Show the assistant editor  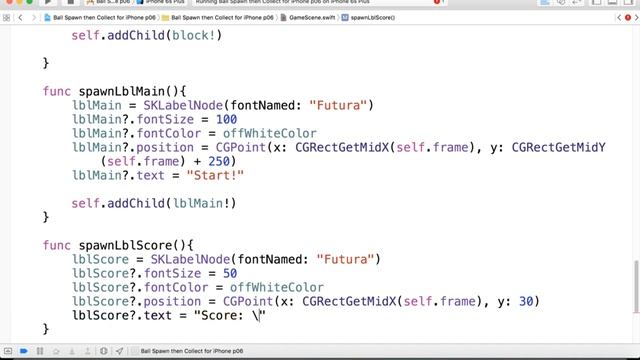tap(561, 2)
